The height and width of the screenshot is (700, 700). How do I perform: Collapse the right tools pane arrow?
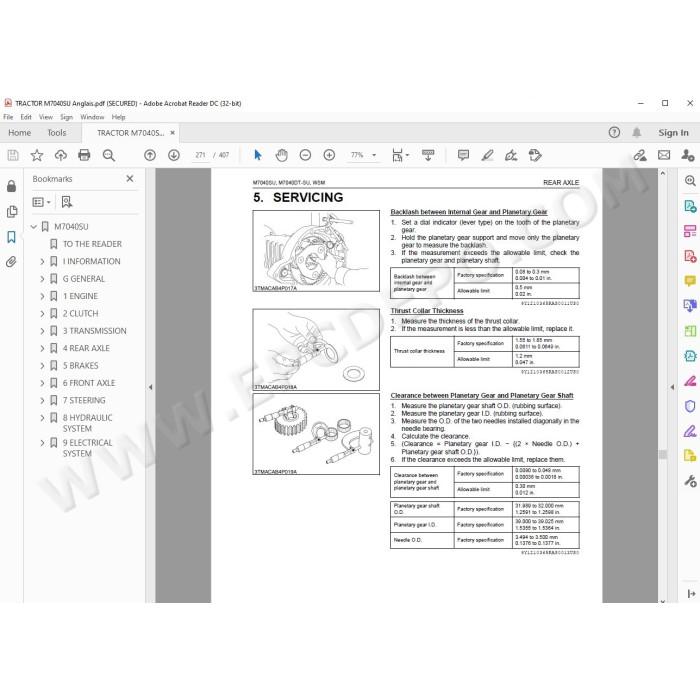pos(672,387)
